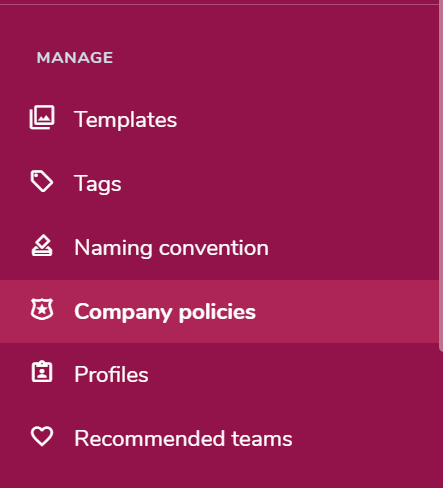Click the Templates image-stack icon

(x=42, y=117)
